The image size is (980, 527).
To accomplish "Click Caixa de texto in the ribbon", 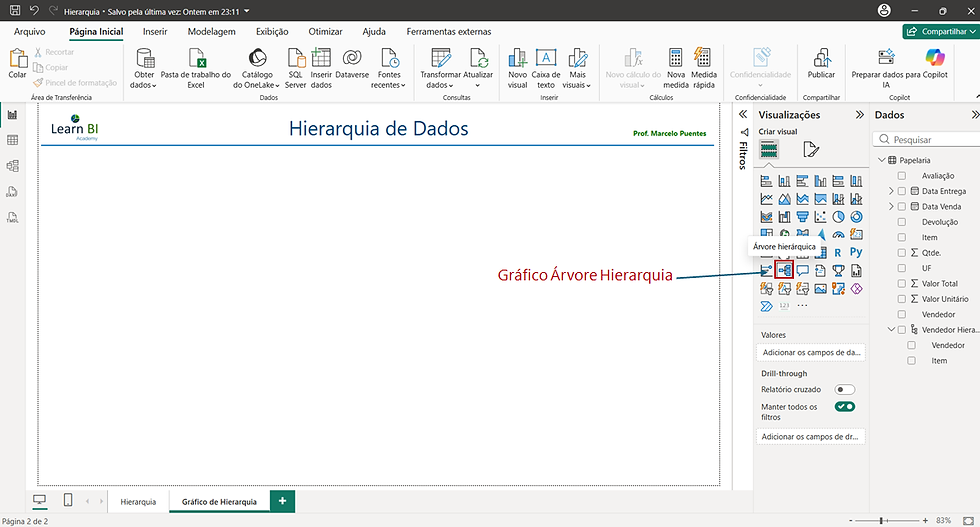I will 546,68.
